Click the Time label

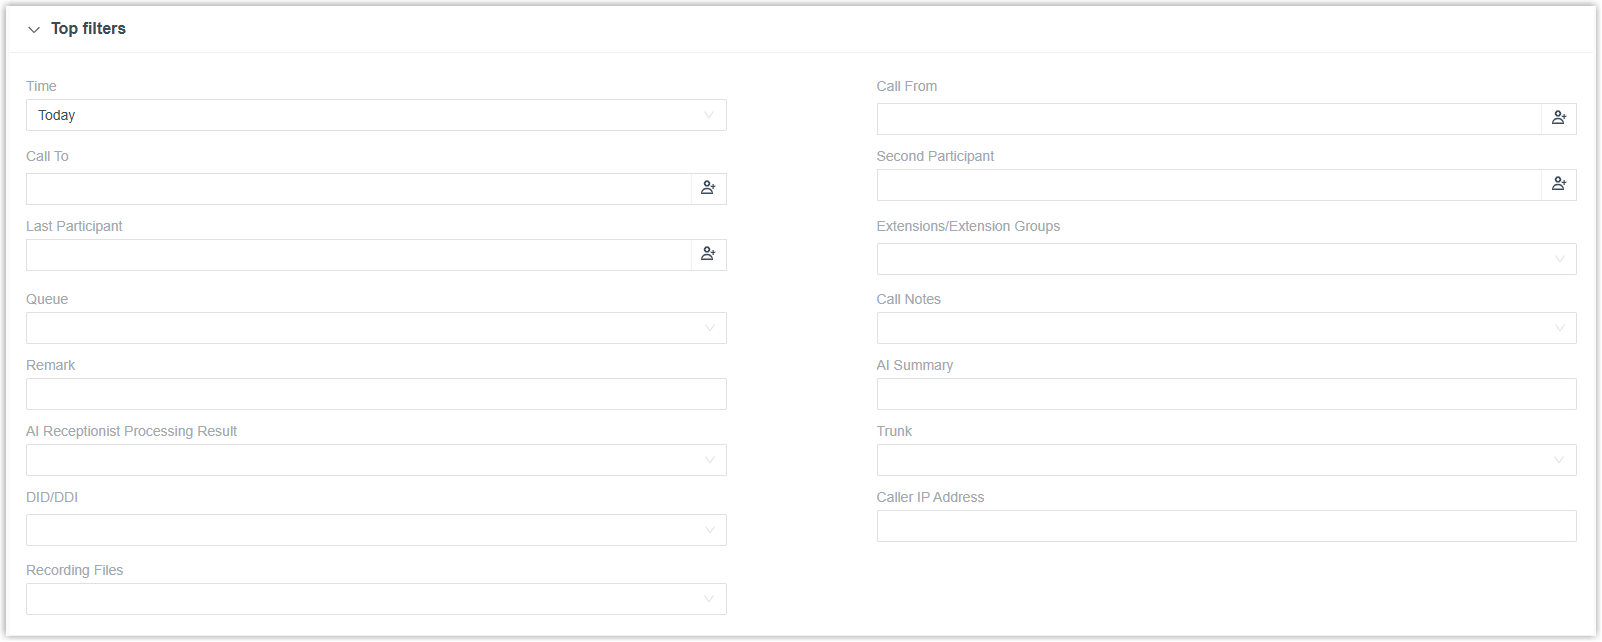[x=41, y=86]
